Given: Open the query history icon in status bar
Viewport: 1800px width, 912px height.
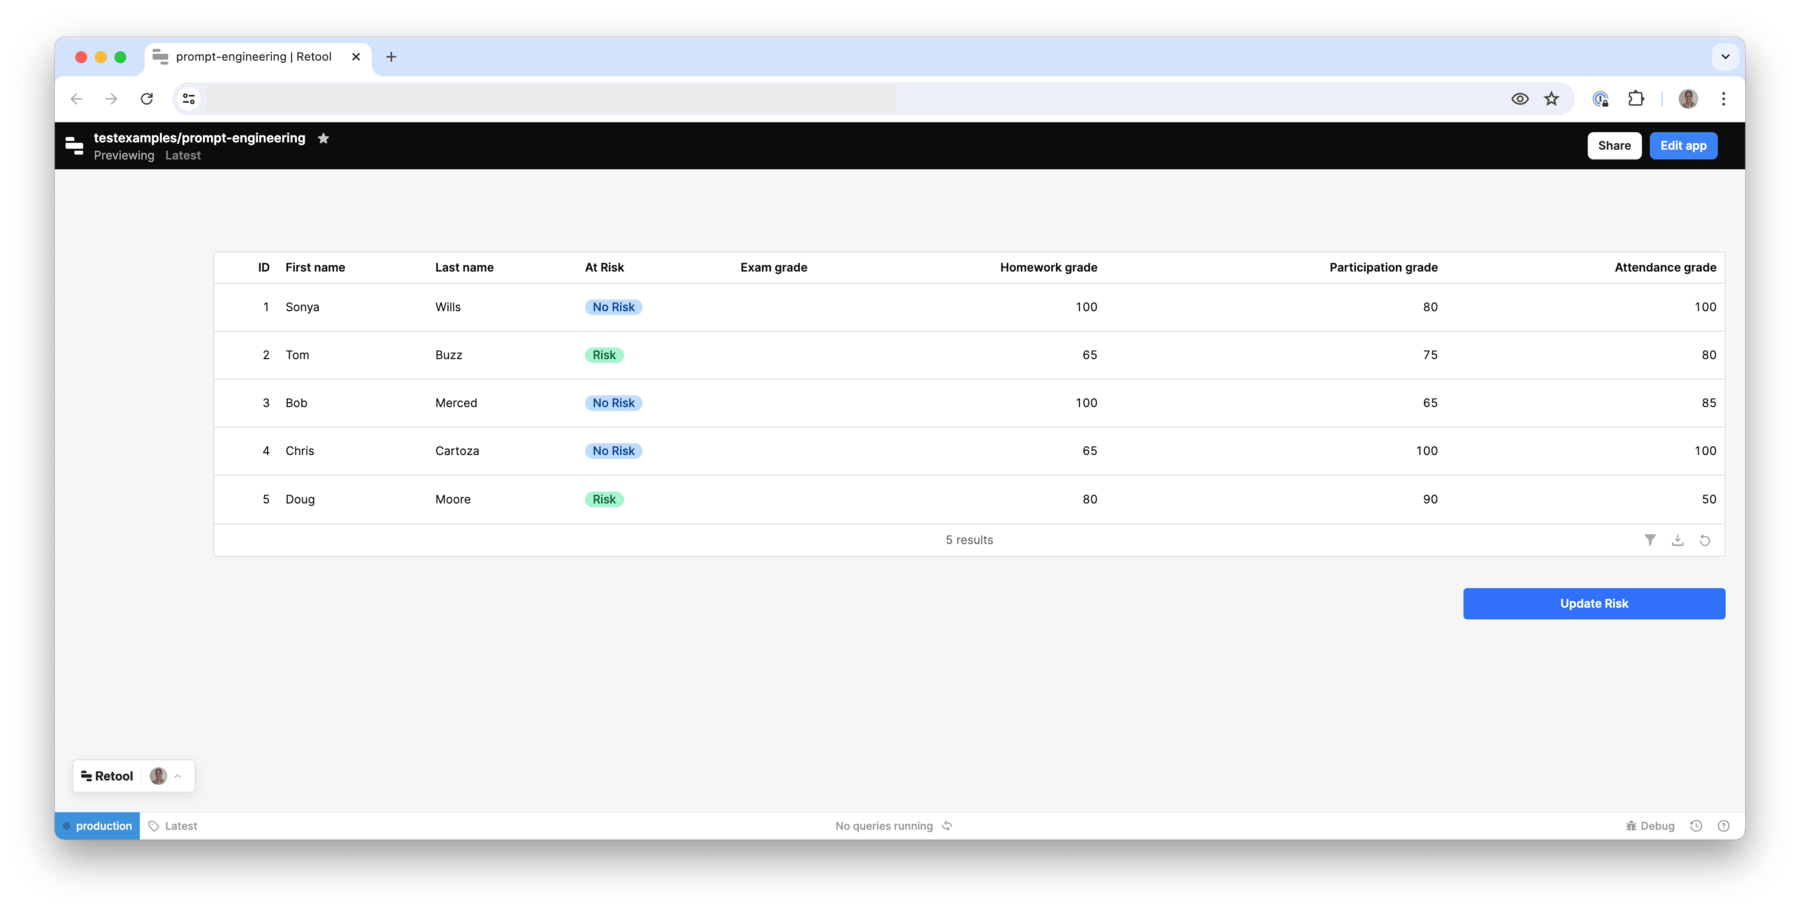Looking at the screenshot, I should (x=1696, y=826).
